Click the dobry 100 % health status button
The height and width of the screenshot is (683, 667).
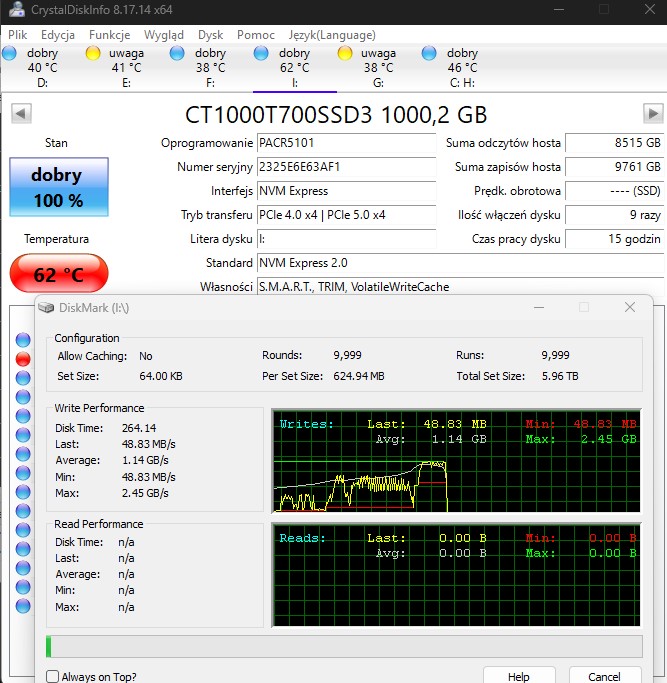pos(57,187)
